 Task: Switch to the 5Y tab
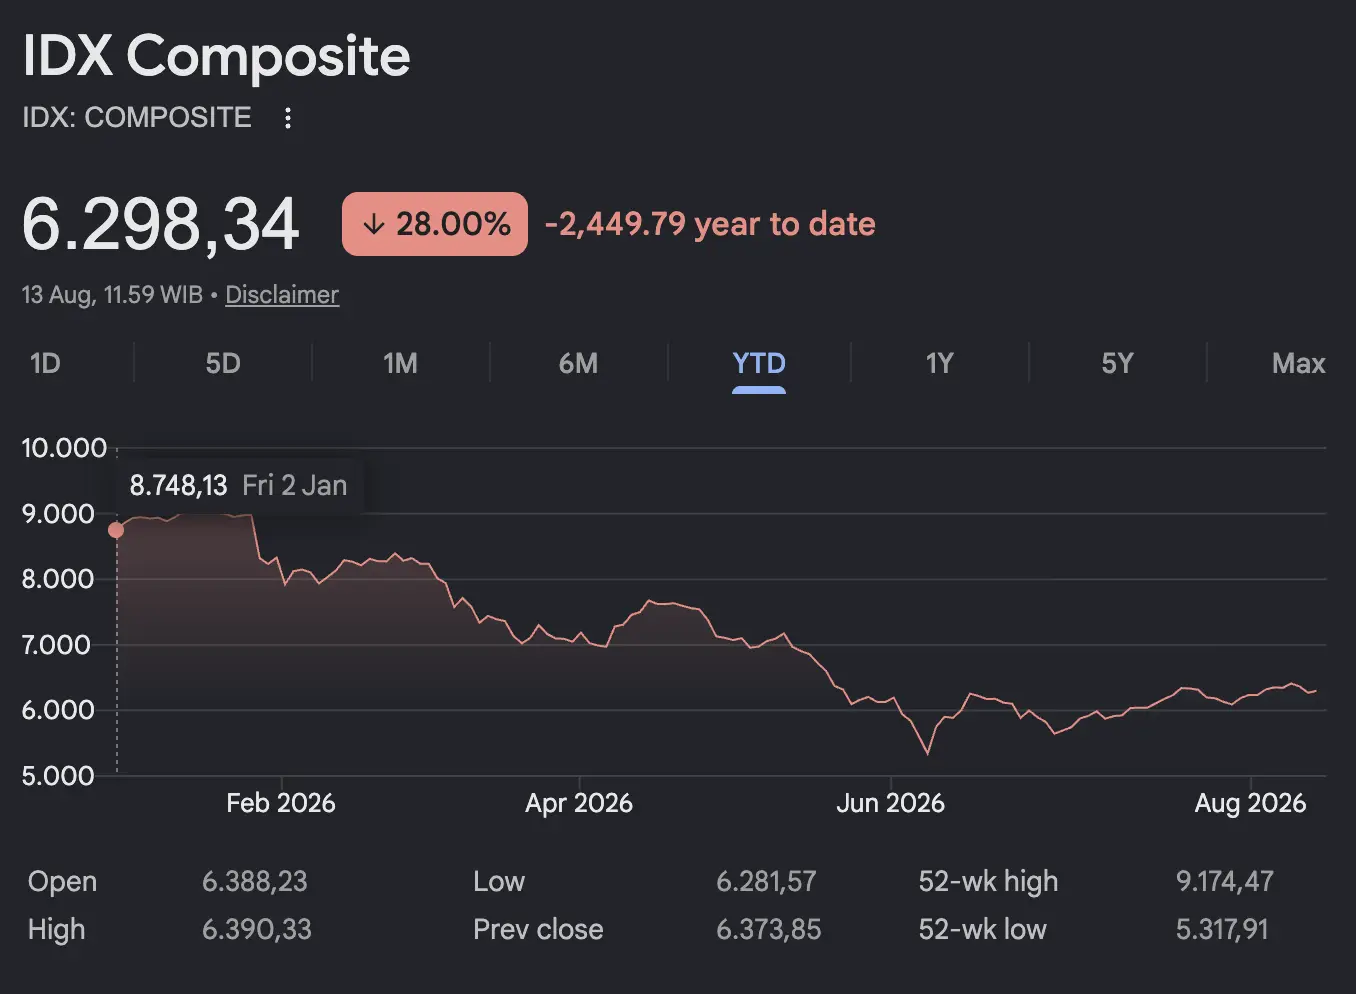click(1117, 363)
